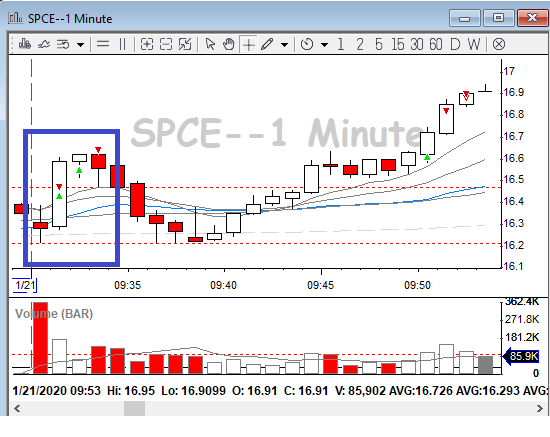
Task: Select the vertical lines tool
Action: pos(122,44)
